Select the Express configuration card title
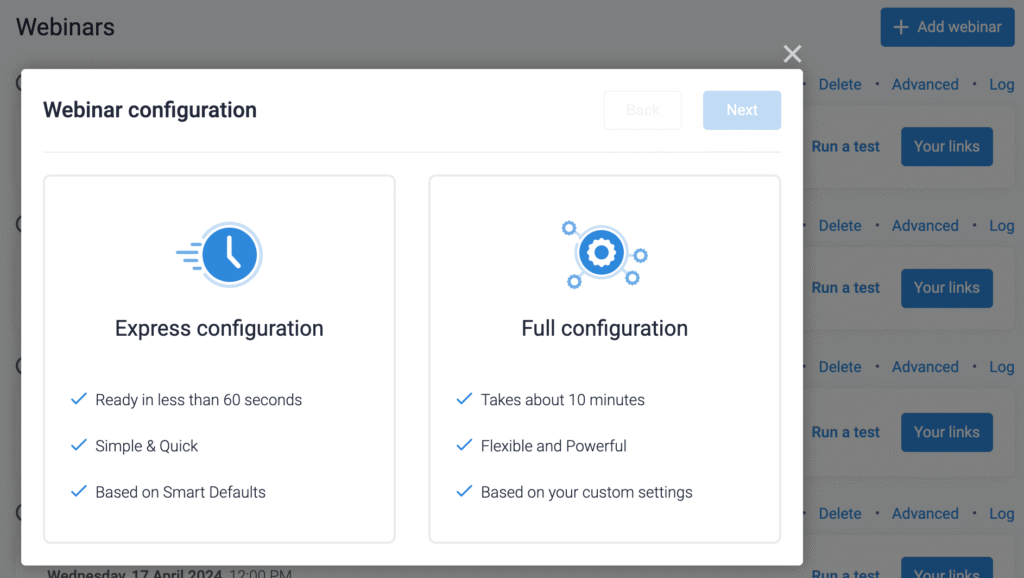The height and width of the screenshot is (578, 1024). point(219,329)
